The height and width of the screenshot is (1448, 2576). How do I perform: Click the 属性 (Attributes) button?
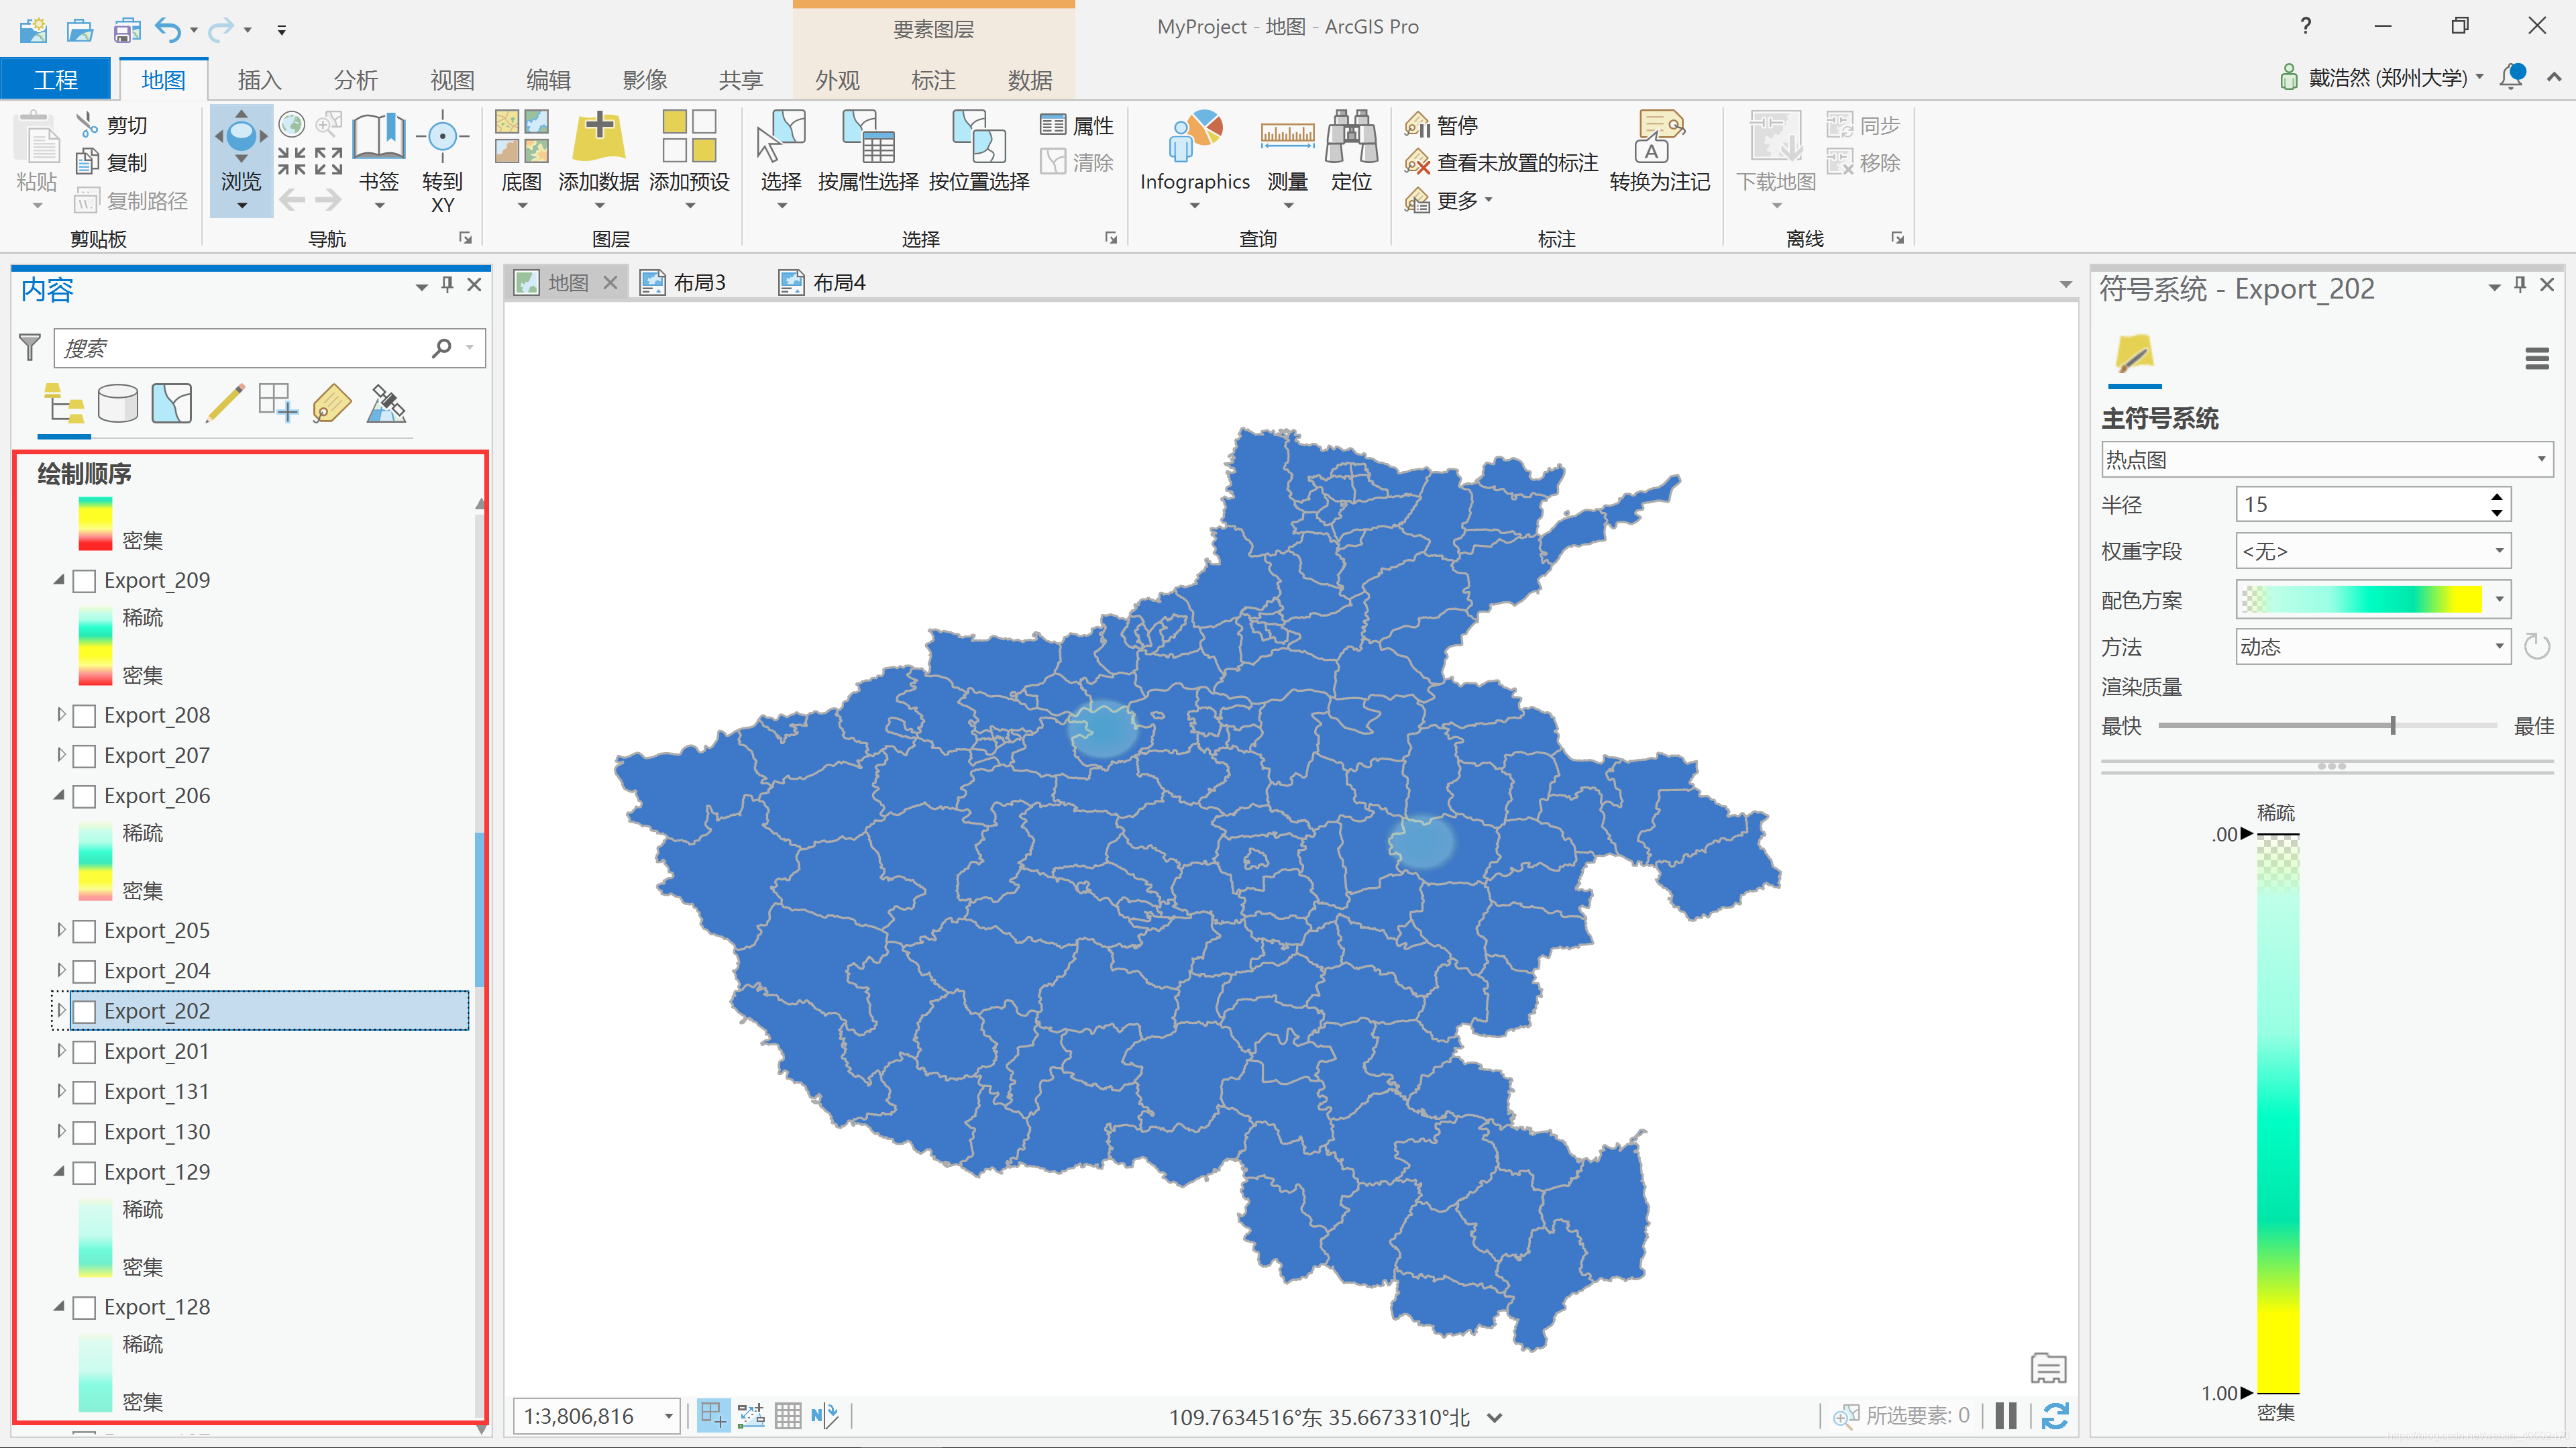click(1077, 125)
